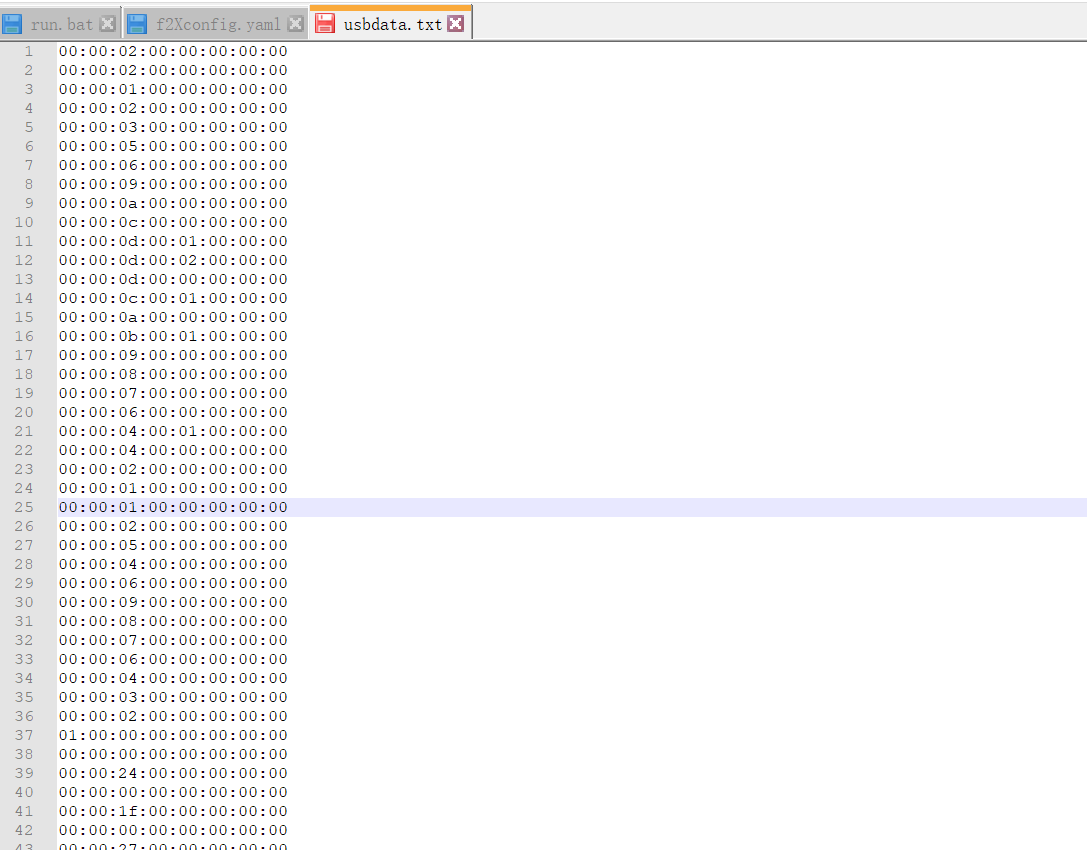Viewport: 1087px width, 850px height.
Task: Close the run.bat tab
Action: (107, 24)
